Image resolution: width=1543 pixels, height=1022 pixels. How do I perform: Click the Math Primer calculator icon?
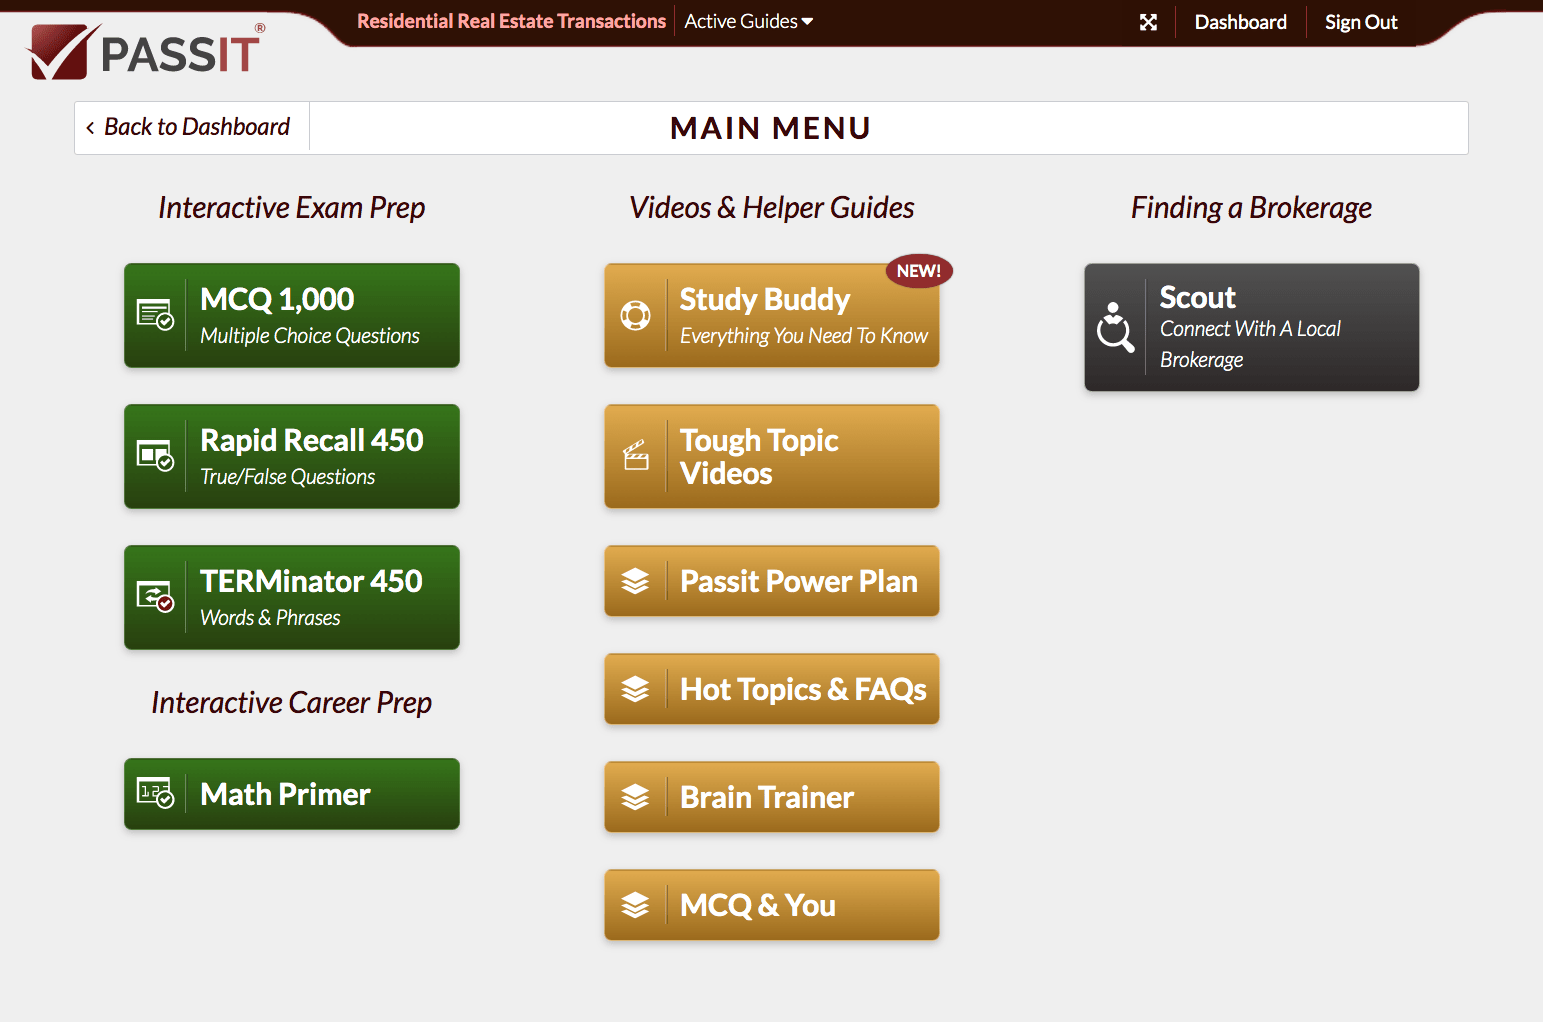[155, 793]
